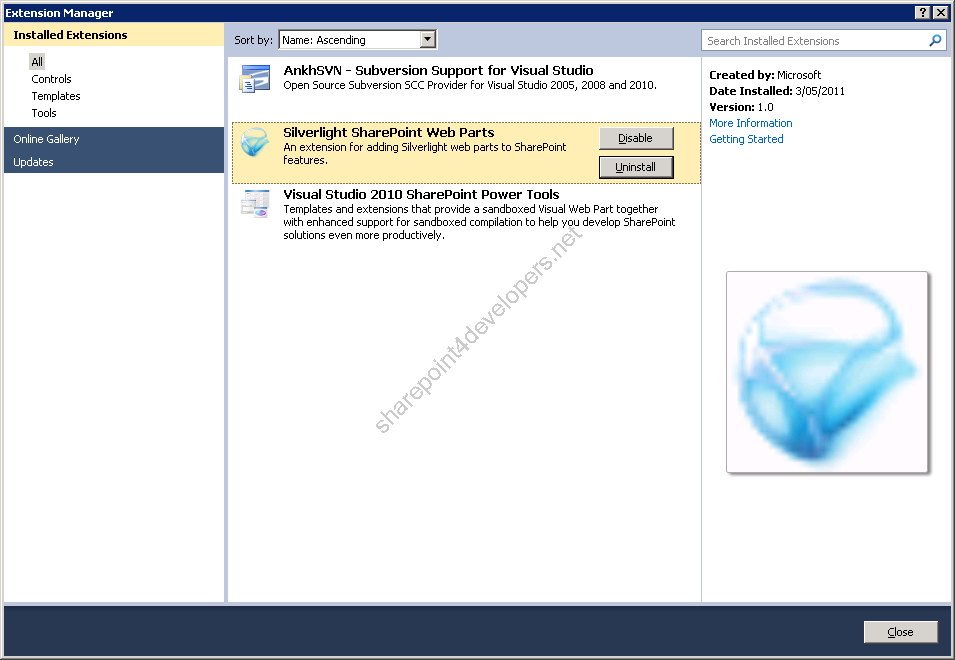Select the AnkhSVN - Subversion Support title
Viewport: 955px width, 660px height.
tap(438, 71)
